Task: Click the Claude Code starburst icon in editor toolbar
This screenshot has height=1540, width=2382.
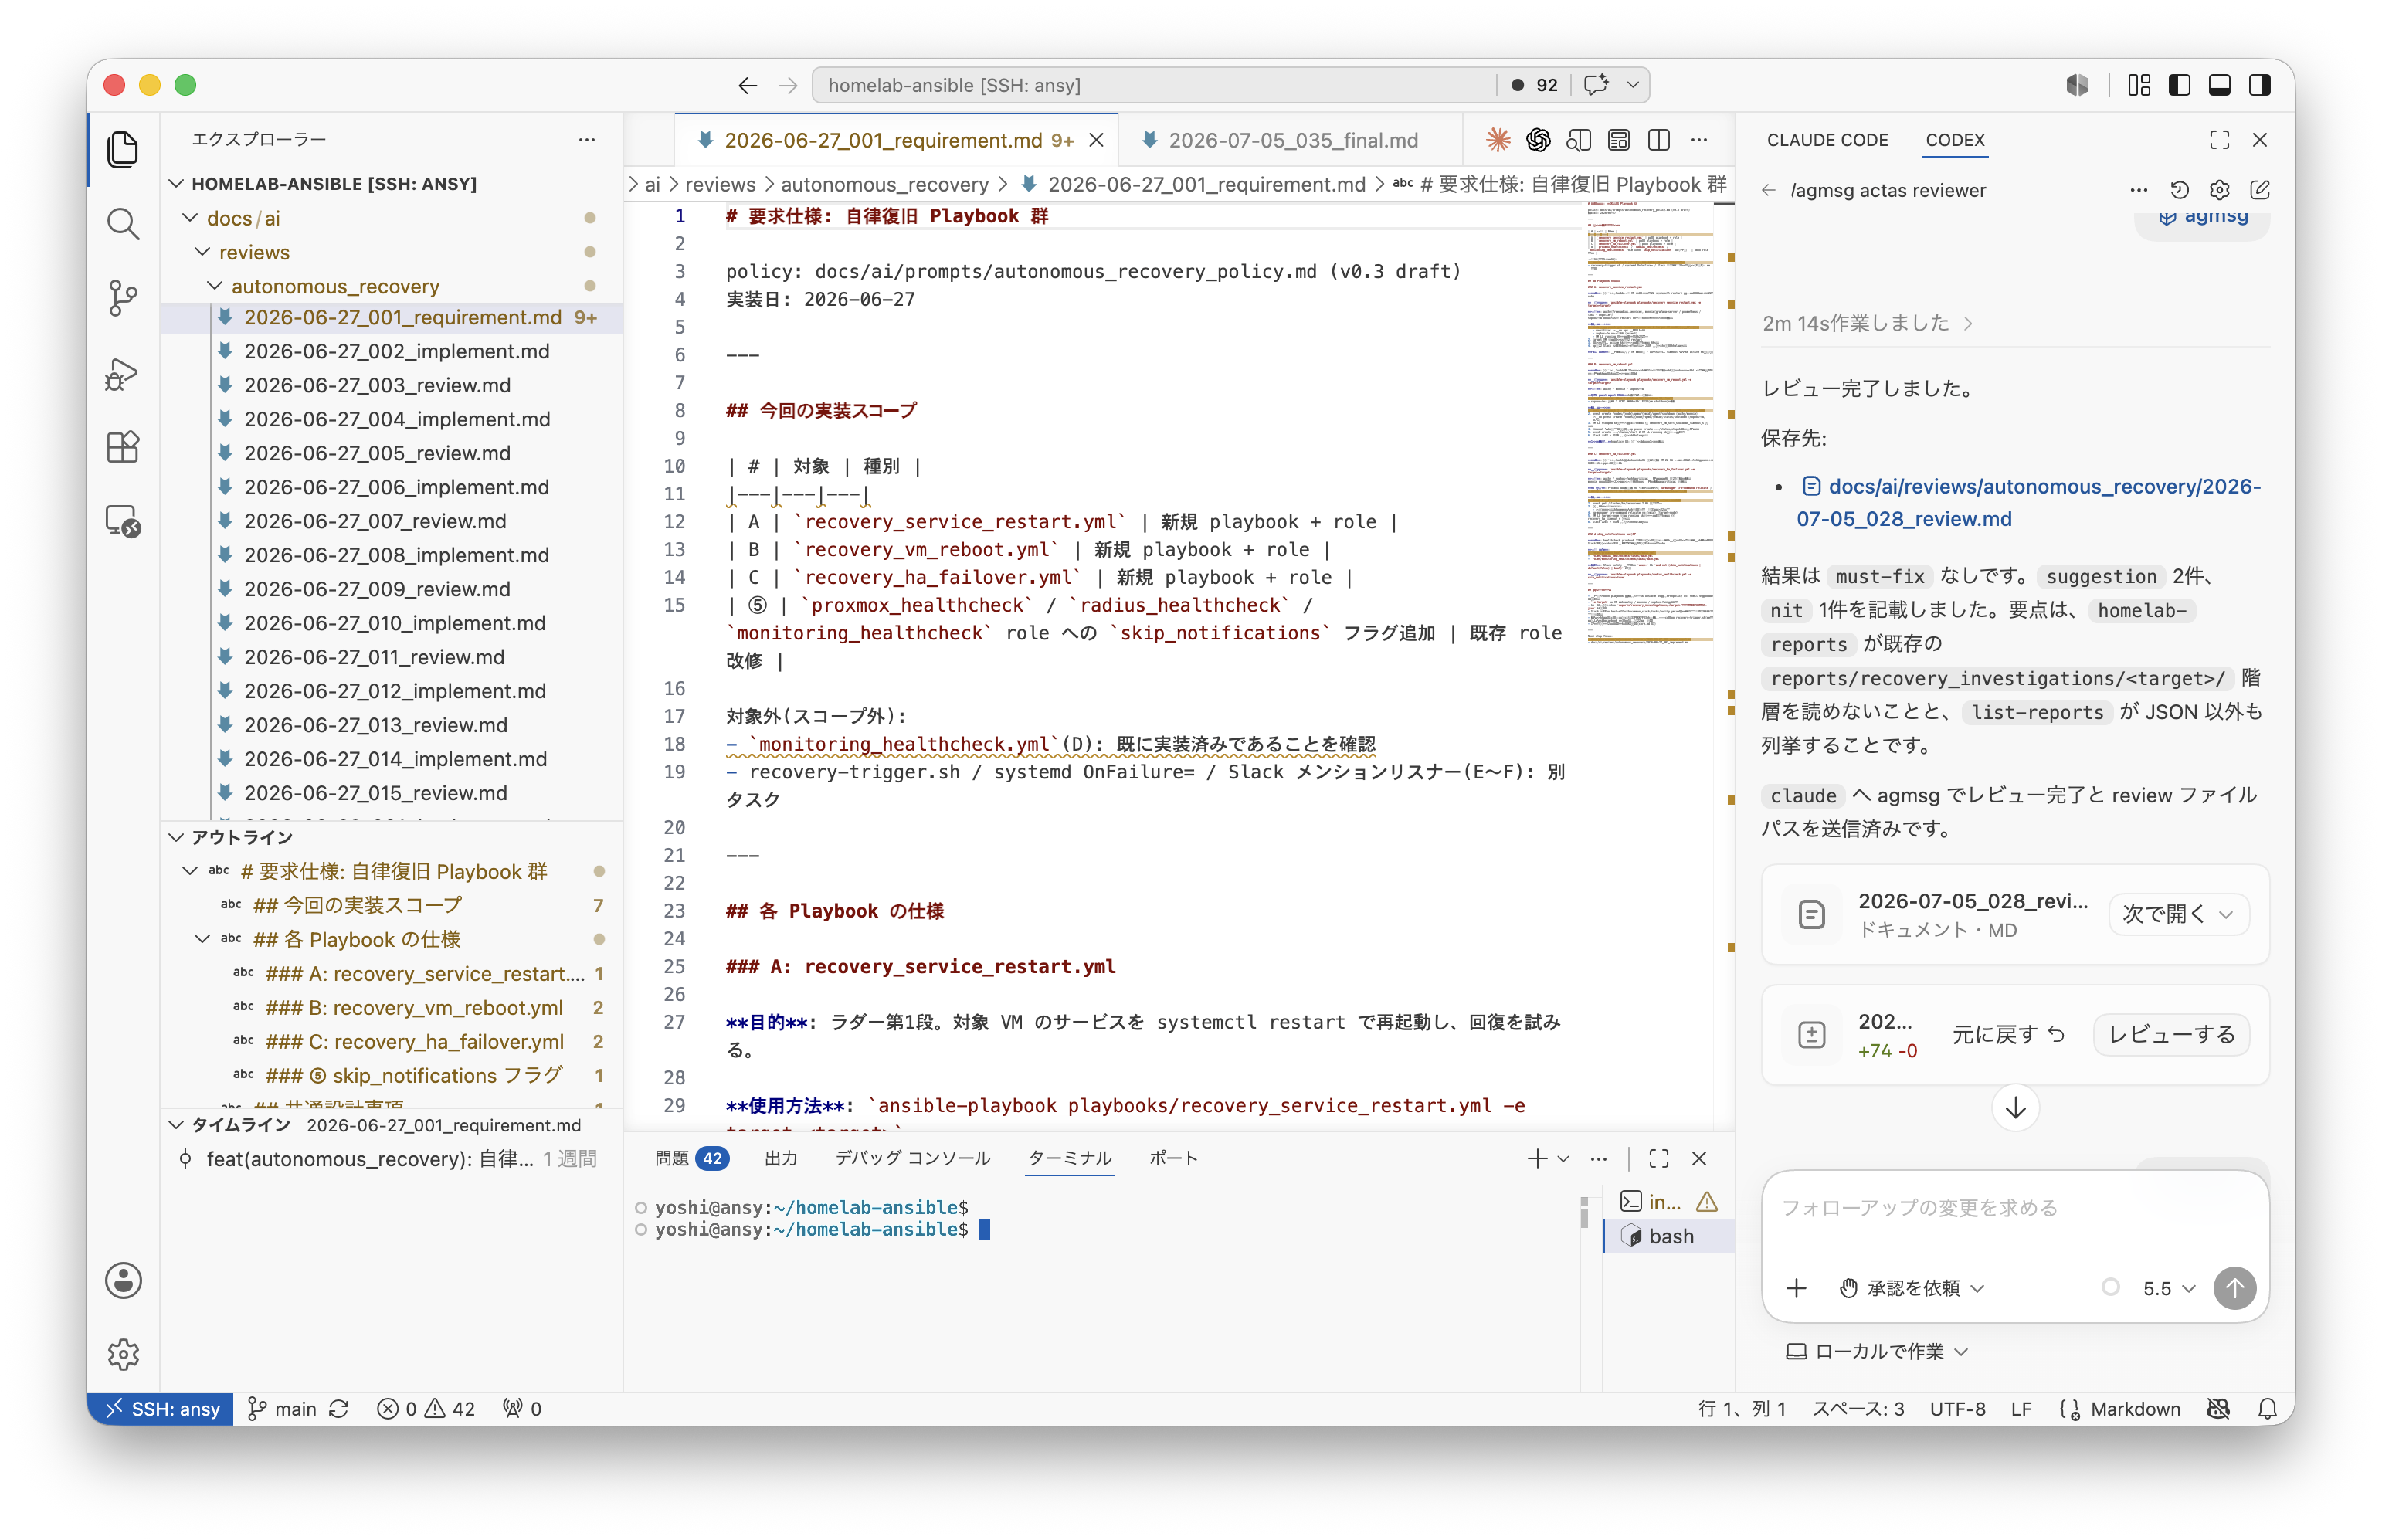Action: 1497,140
